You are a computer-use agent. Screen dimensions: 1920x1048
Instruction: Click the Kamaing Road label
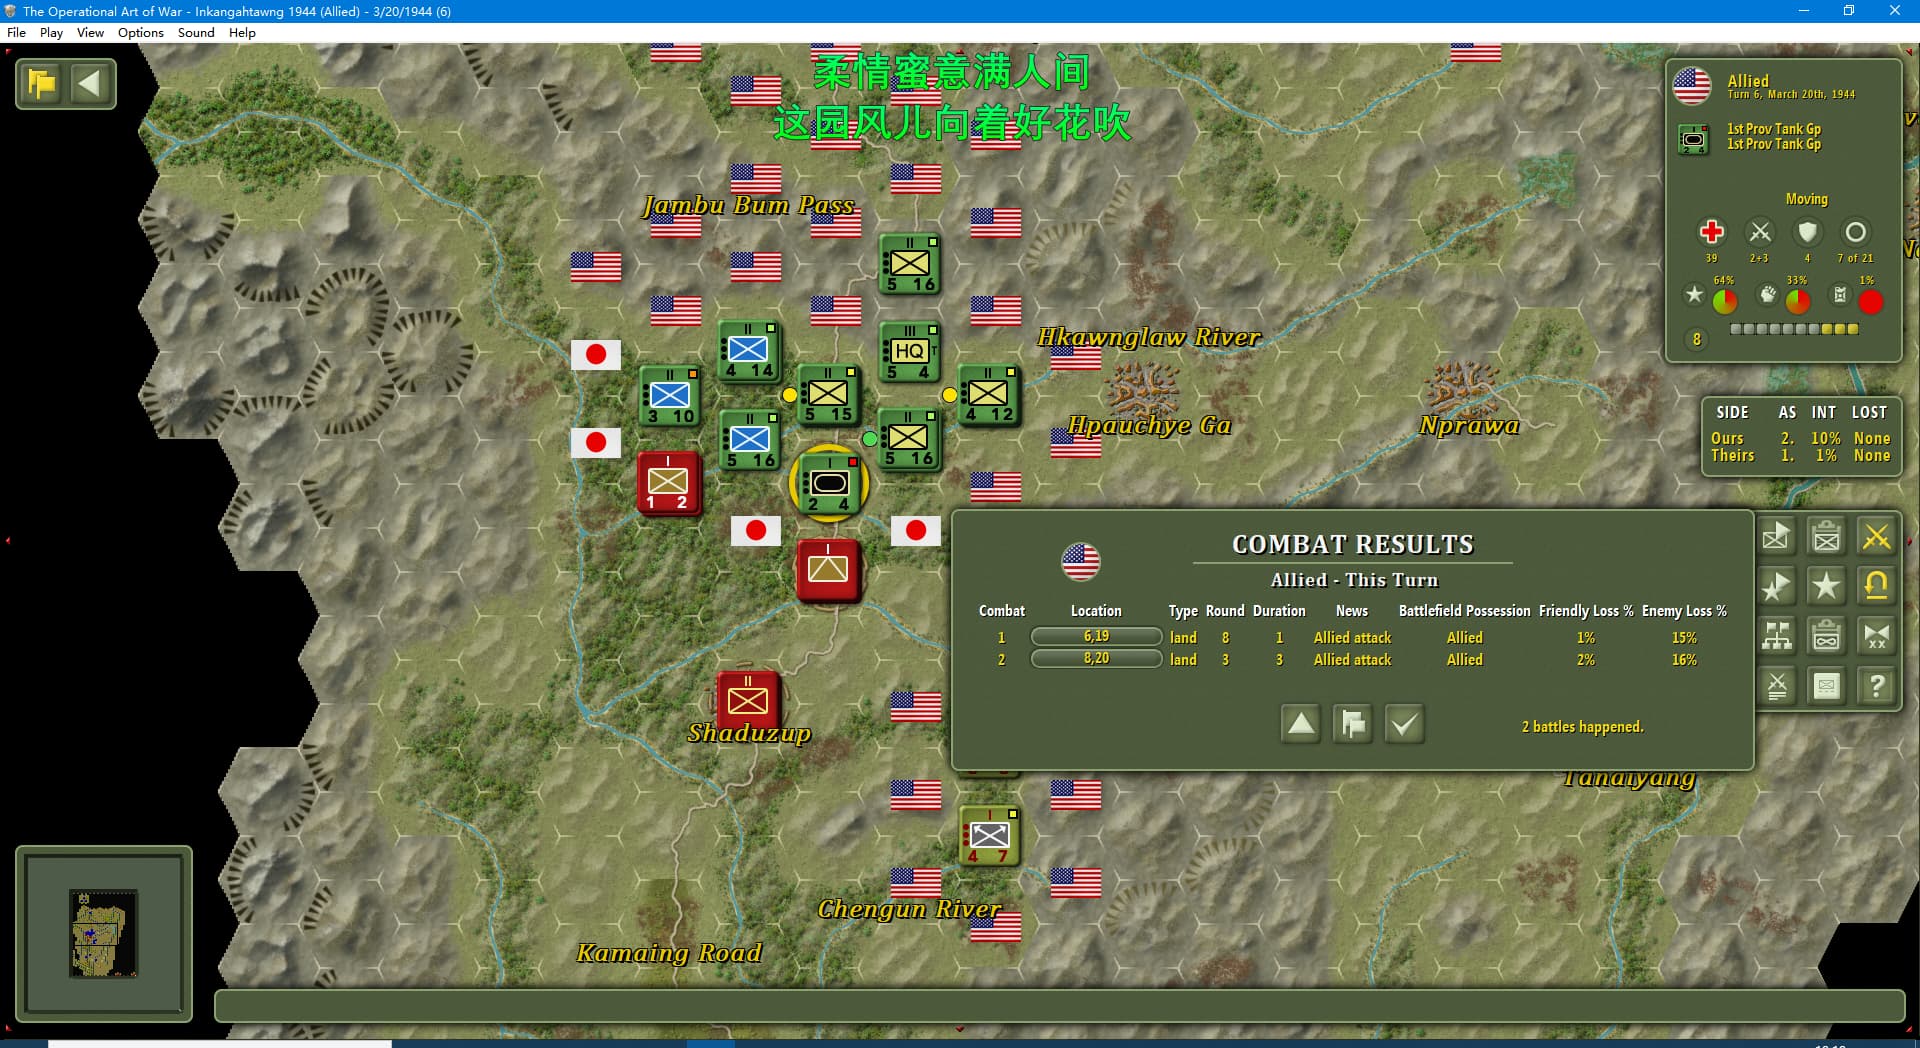click(669, 953)
